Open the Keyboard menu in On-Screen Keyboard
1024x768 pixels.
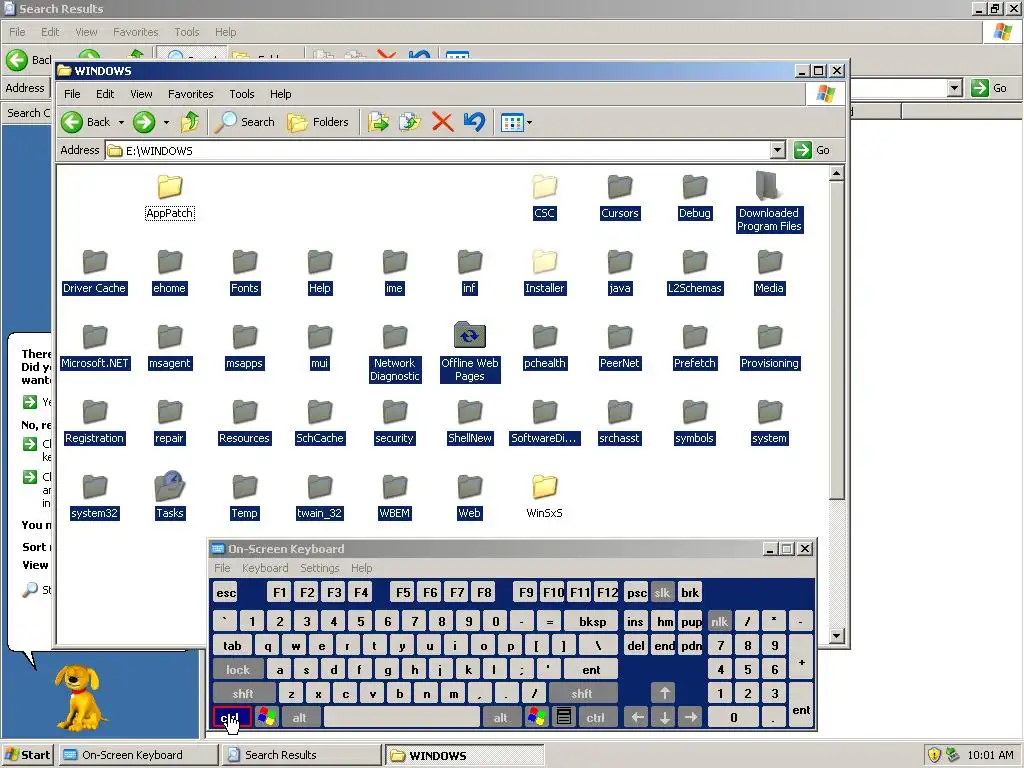point(265,568)
